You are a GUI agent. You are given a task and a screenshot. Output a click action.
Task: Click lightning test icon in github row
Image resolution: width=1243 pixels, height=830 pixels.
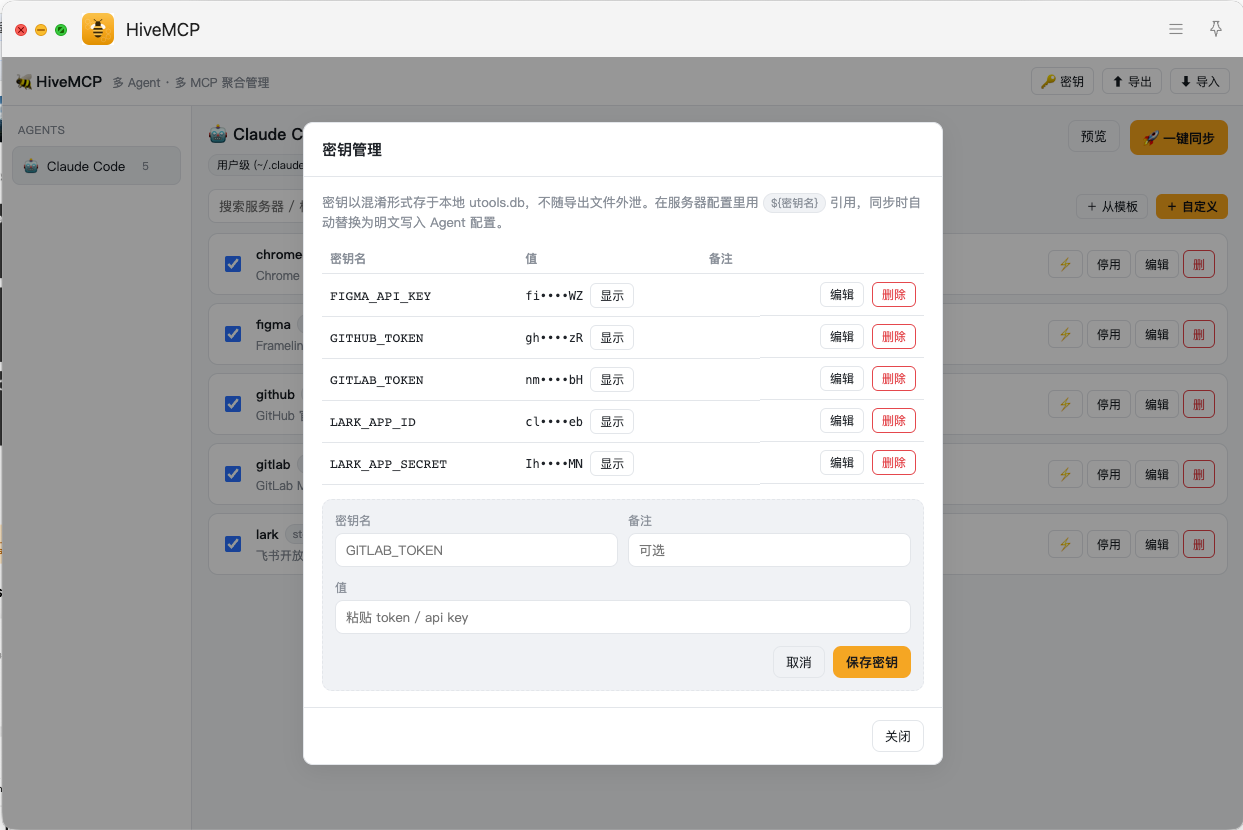pos(1065,404)
